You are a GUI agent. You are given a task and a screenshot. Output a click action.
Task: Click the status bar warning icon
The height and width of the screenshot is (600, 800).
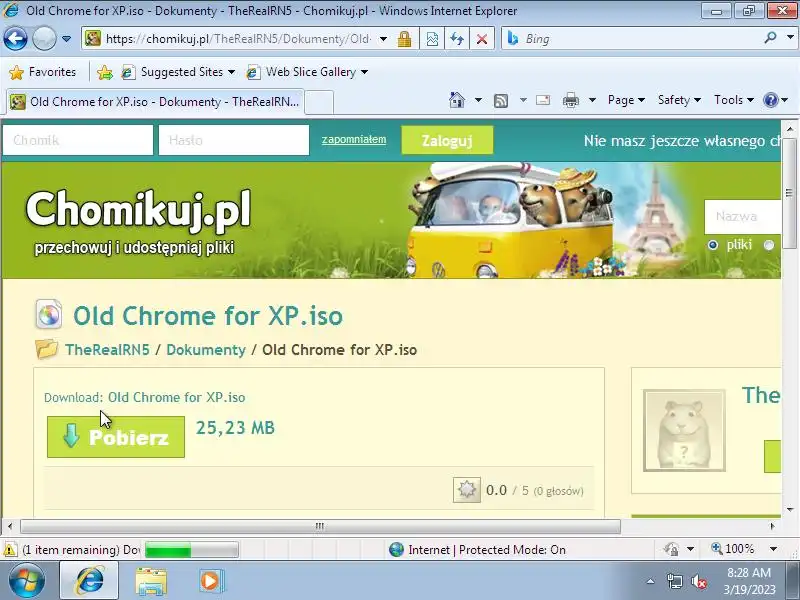click(x=10, y=550)
